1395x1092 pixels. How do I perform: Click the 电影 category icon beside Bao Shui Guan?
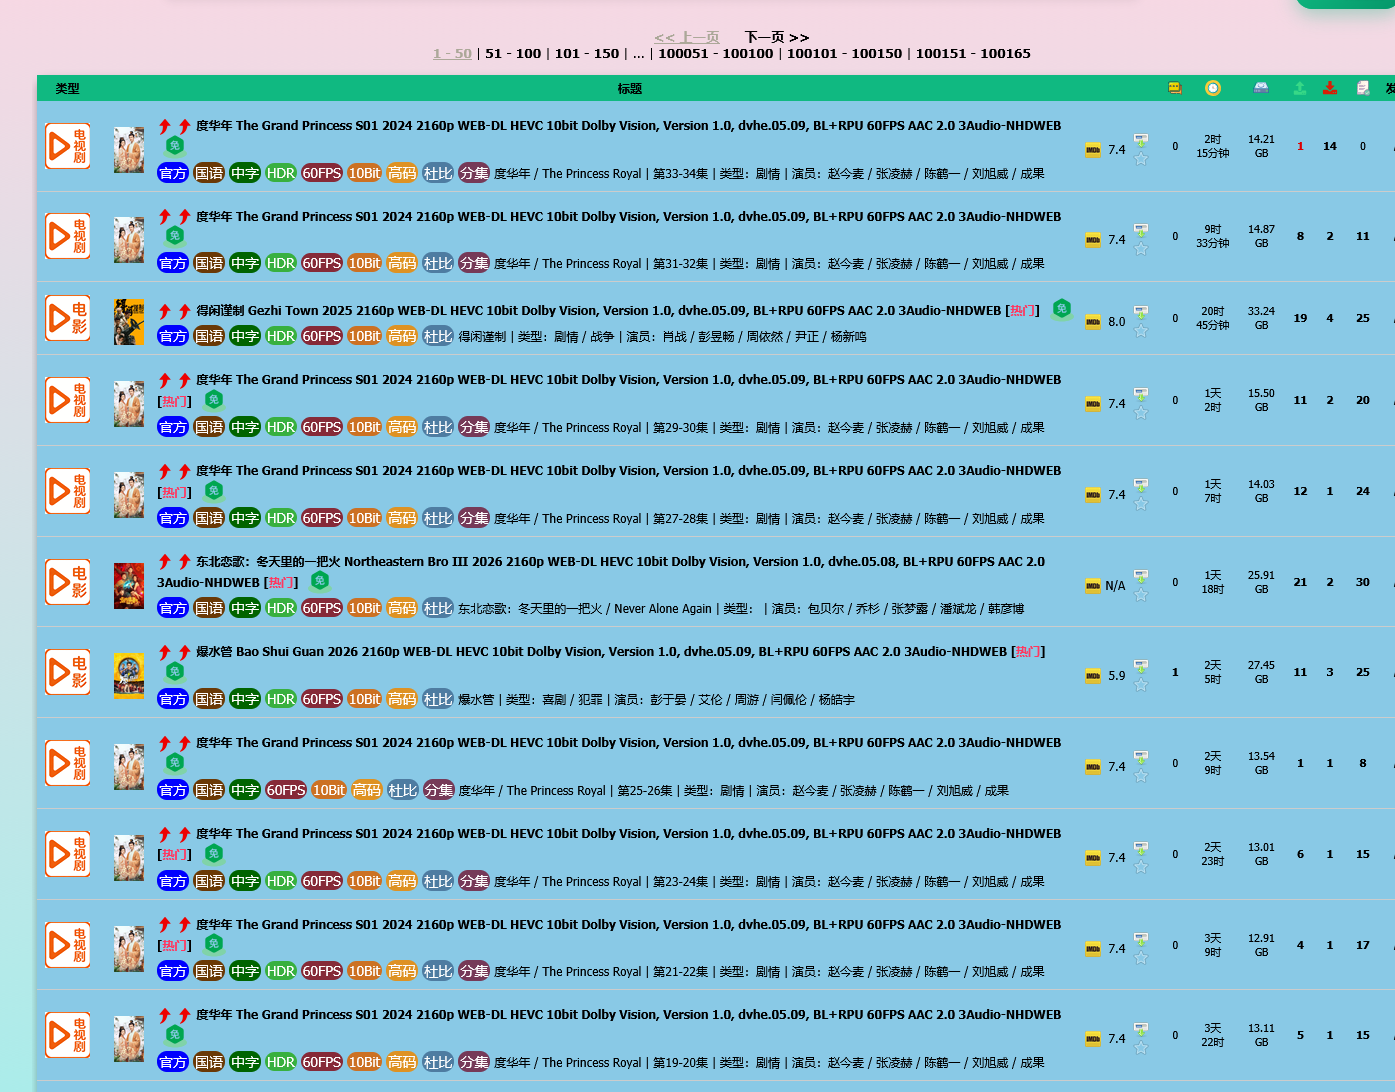[68, 672]
